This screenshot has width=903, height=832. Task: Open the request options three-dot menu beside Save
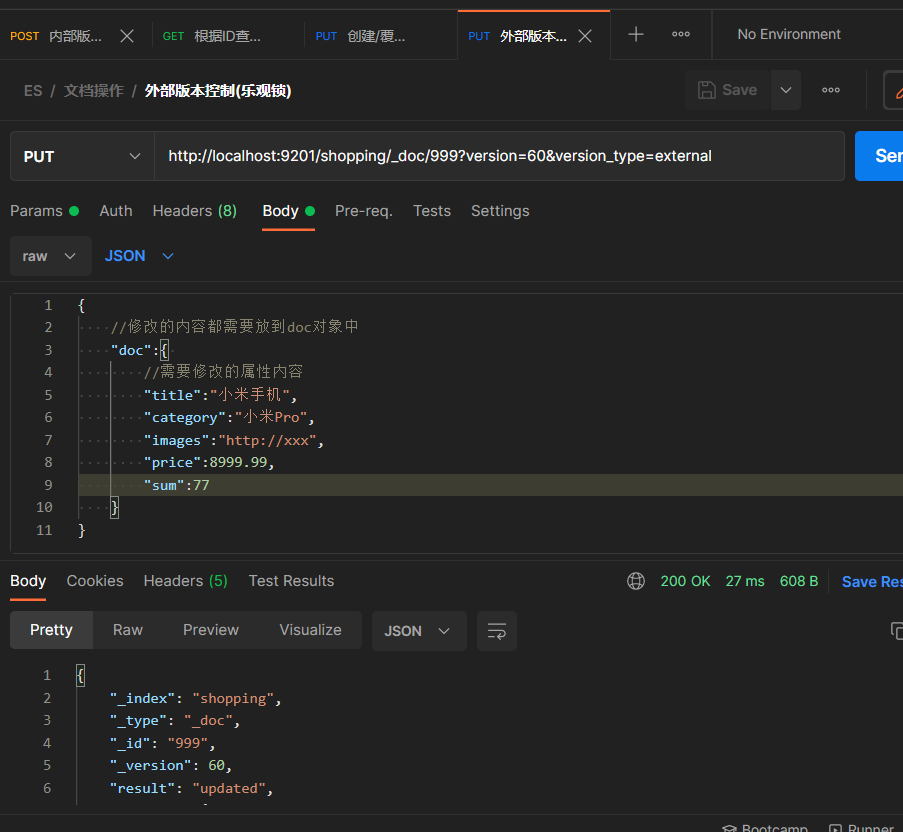click(830, 90)
